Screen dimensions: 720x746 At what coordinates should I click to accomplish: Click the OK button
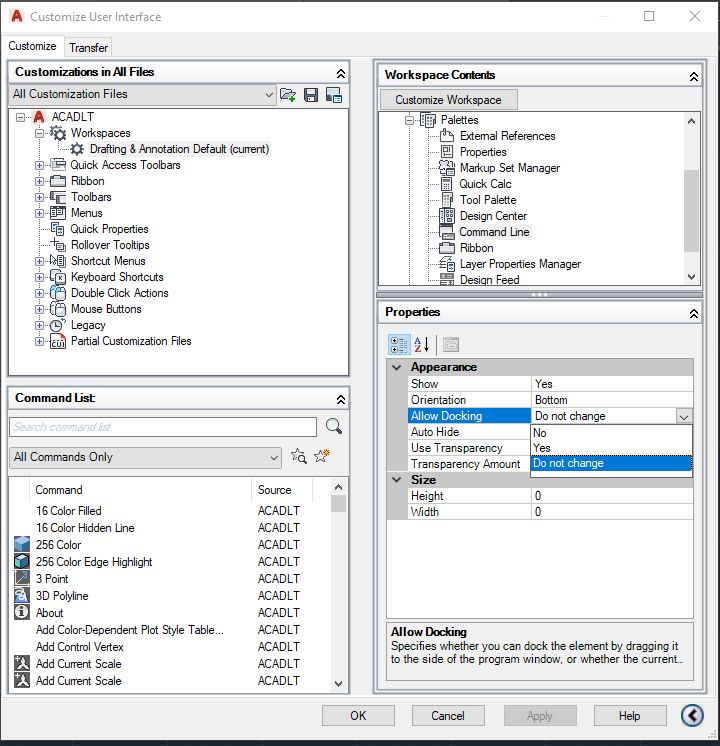pos(358,716)
